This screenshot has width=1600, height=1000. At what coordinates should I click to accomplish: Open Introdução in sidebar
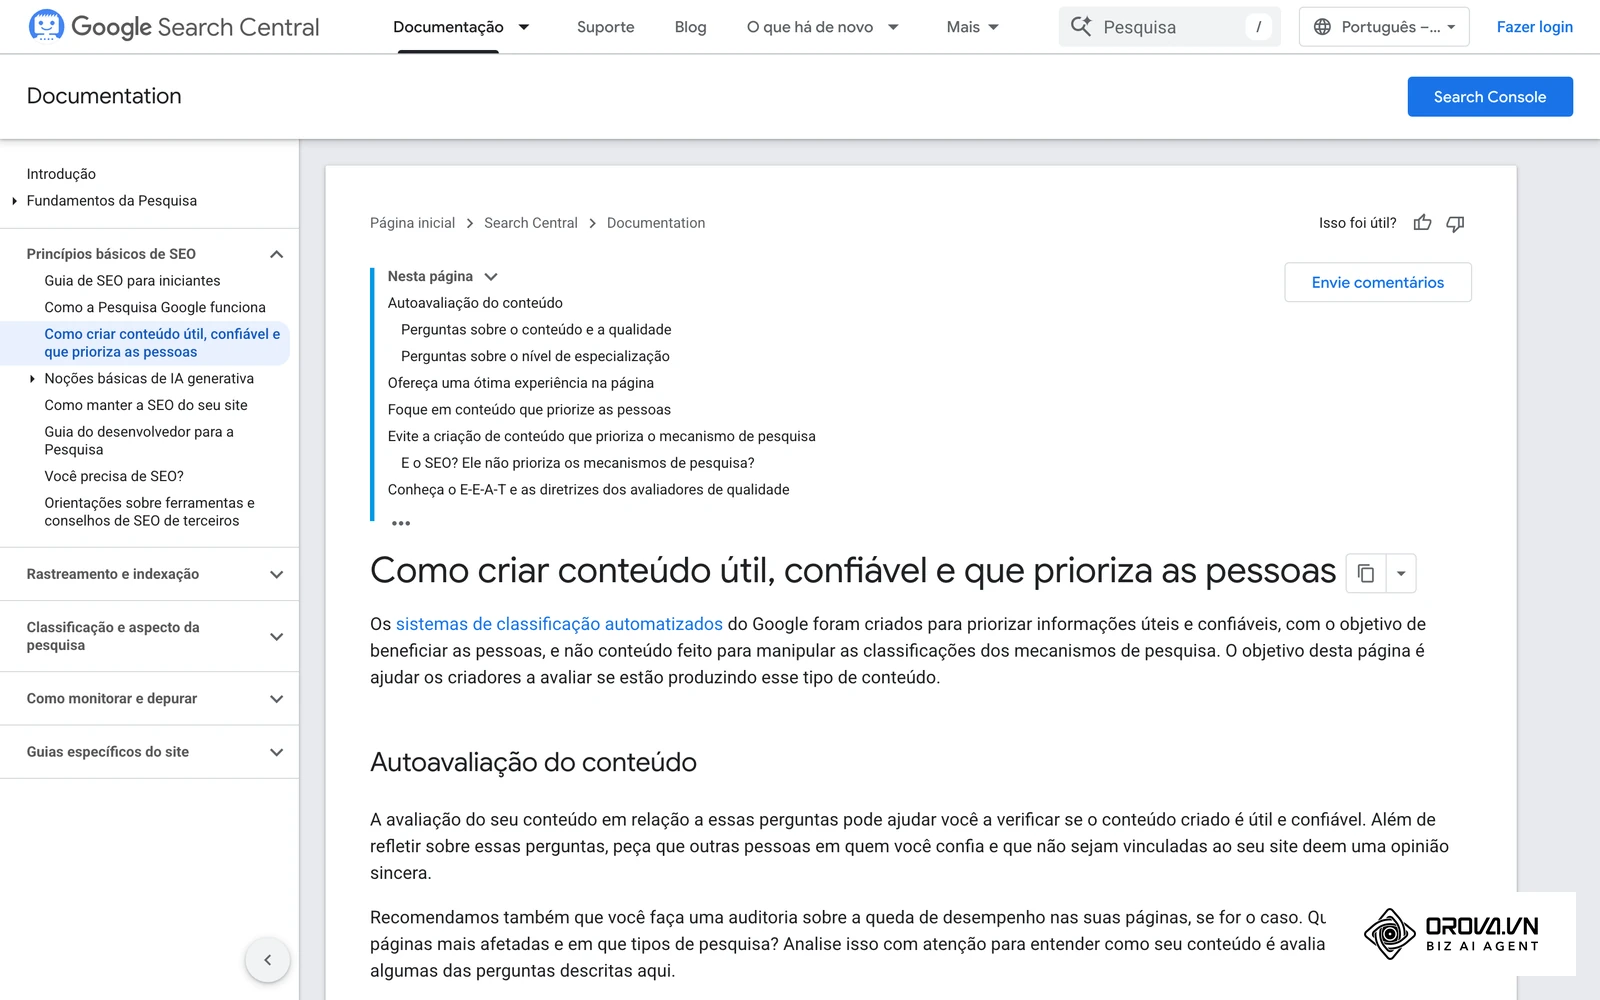[61, 174]
